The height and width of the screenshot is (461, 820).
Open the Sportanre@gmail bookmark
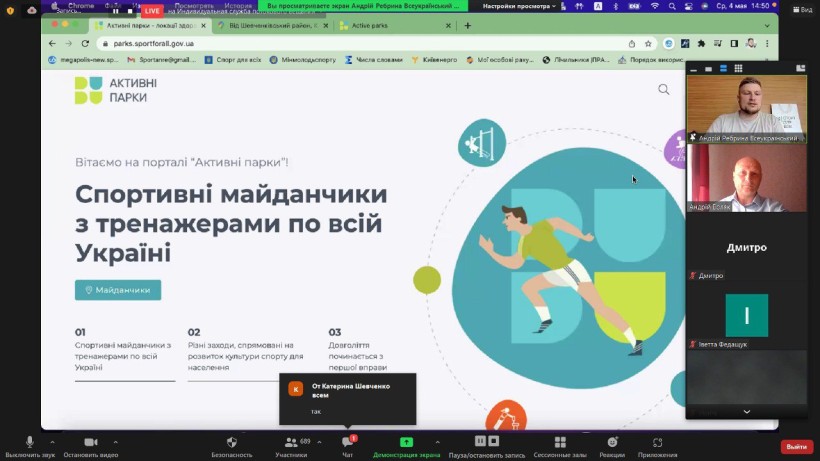pyautogui.click(x=162, y=60)
